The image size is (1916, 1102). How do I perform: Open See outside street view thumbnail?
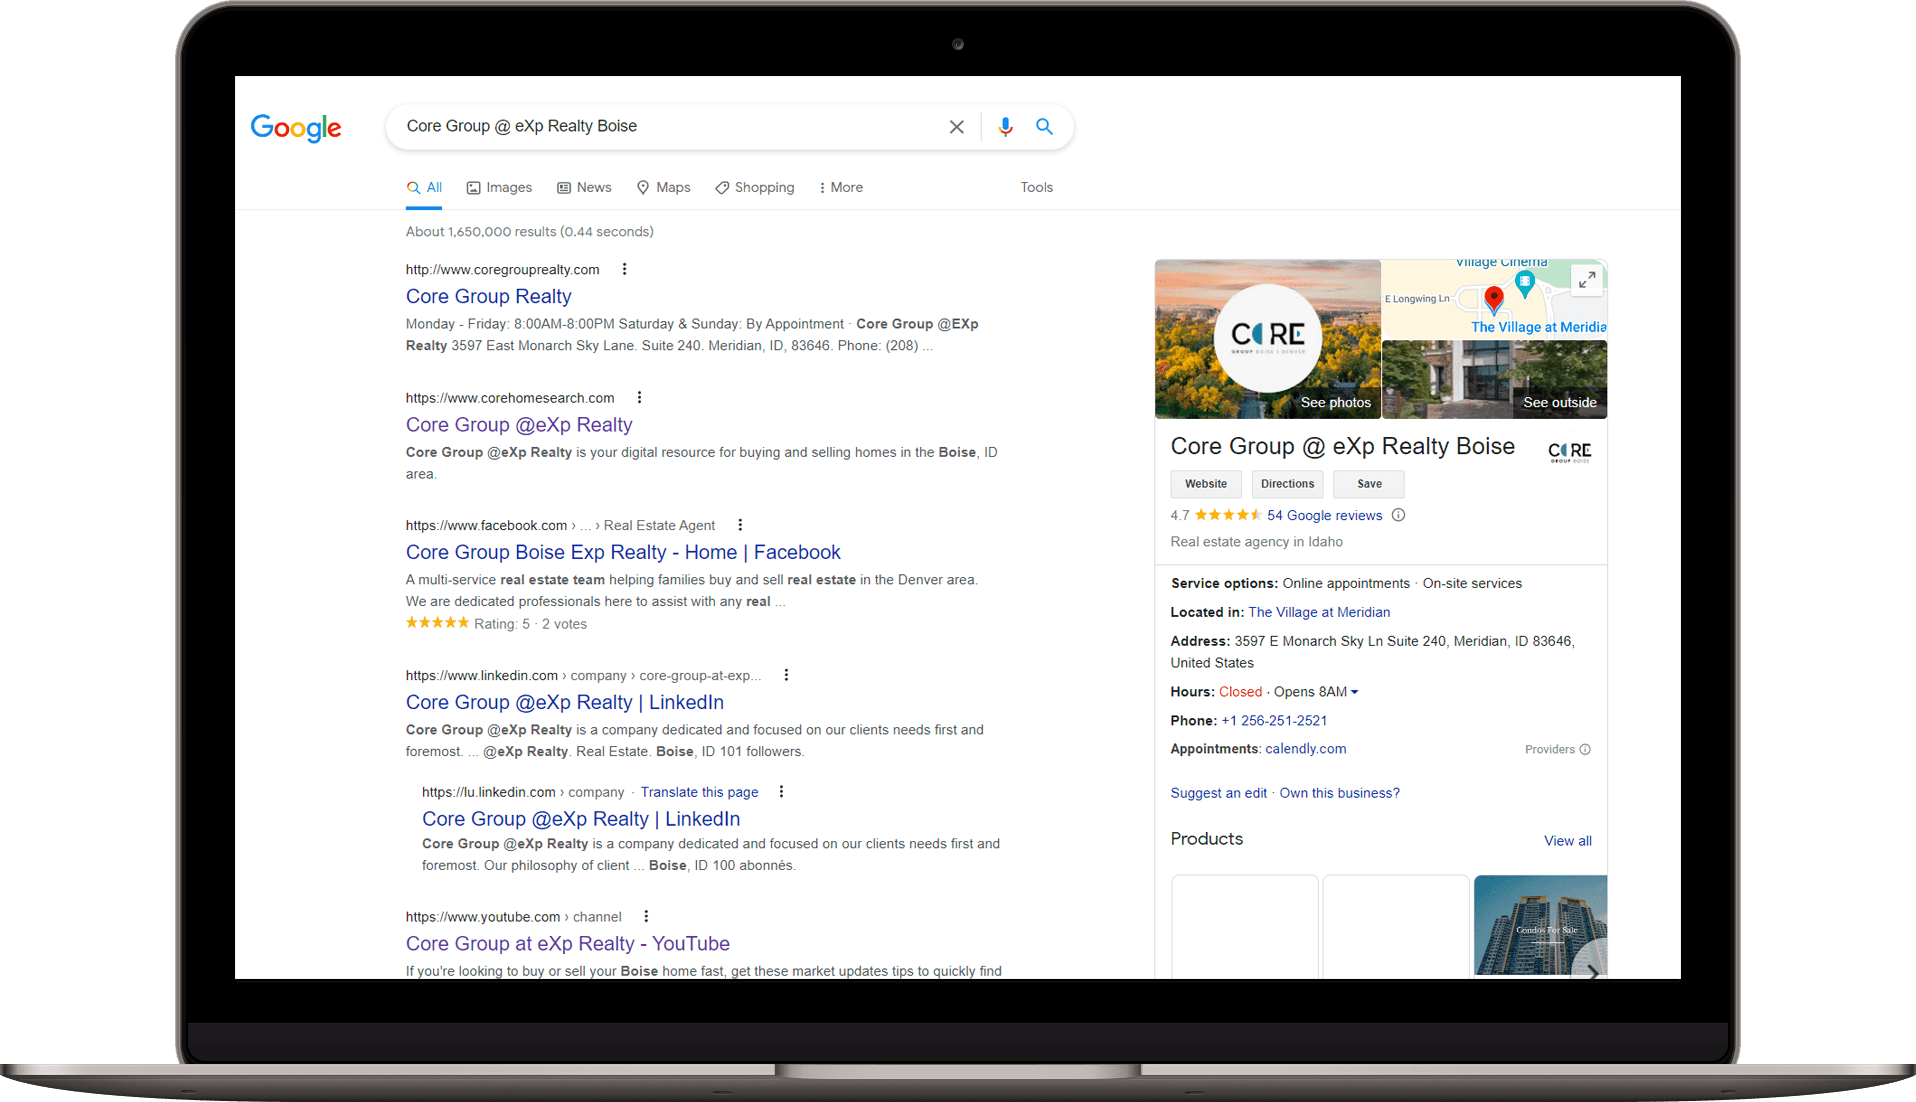pyautogui.click(x=1495, y=380)
